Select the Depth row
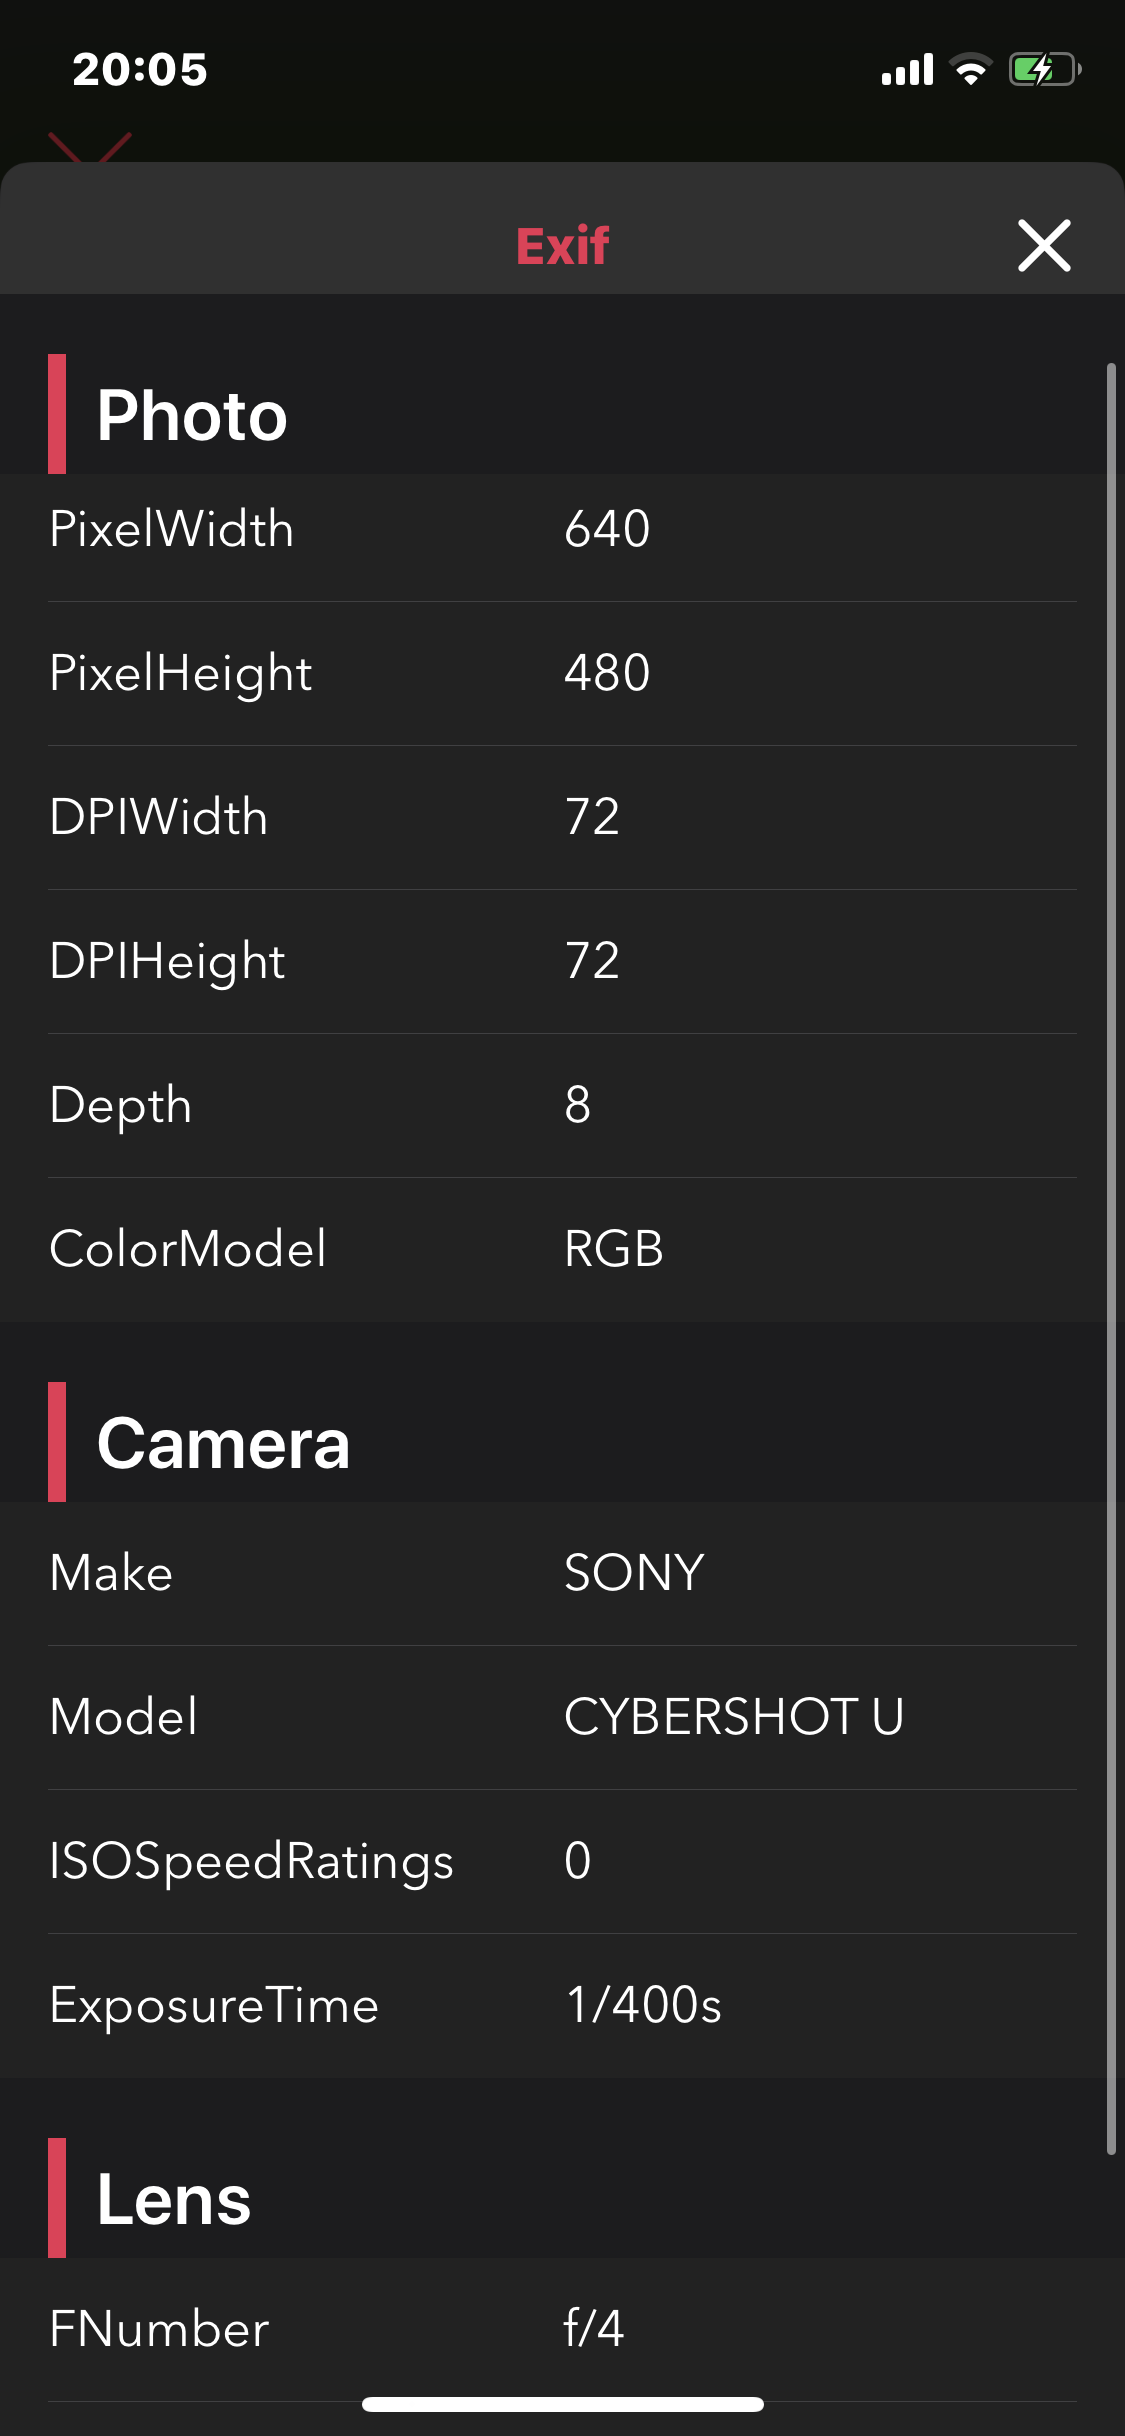The width and height of the screenshot is (1125, 2436). 562,1105
